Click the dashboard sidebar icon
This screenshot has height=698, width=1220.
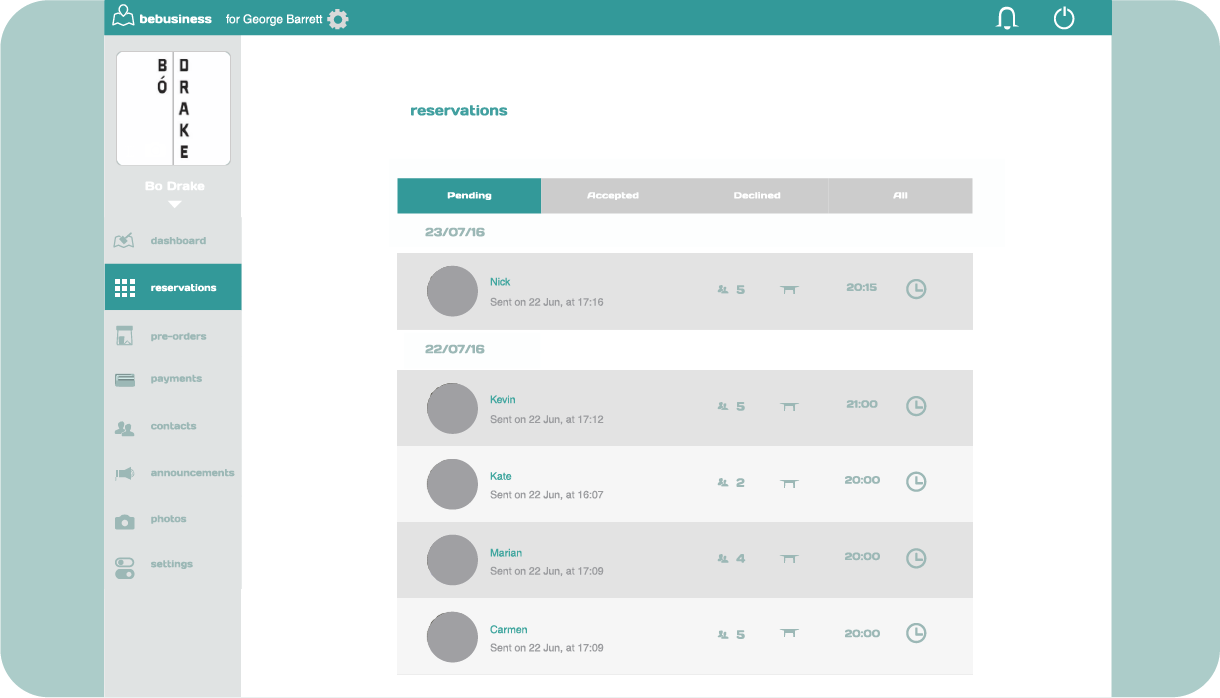click(124, 241)
